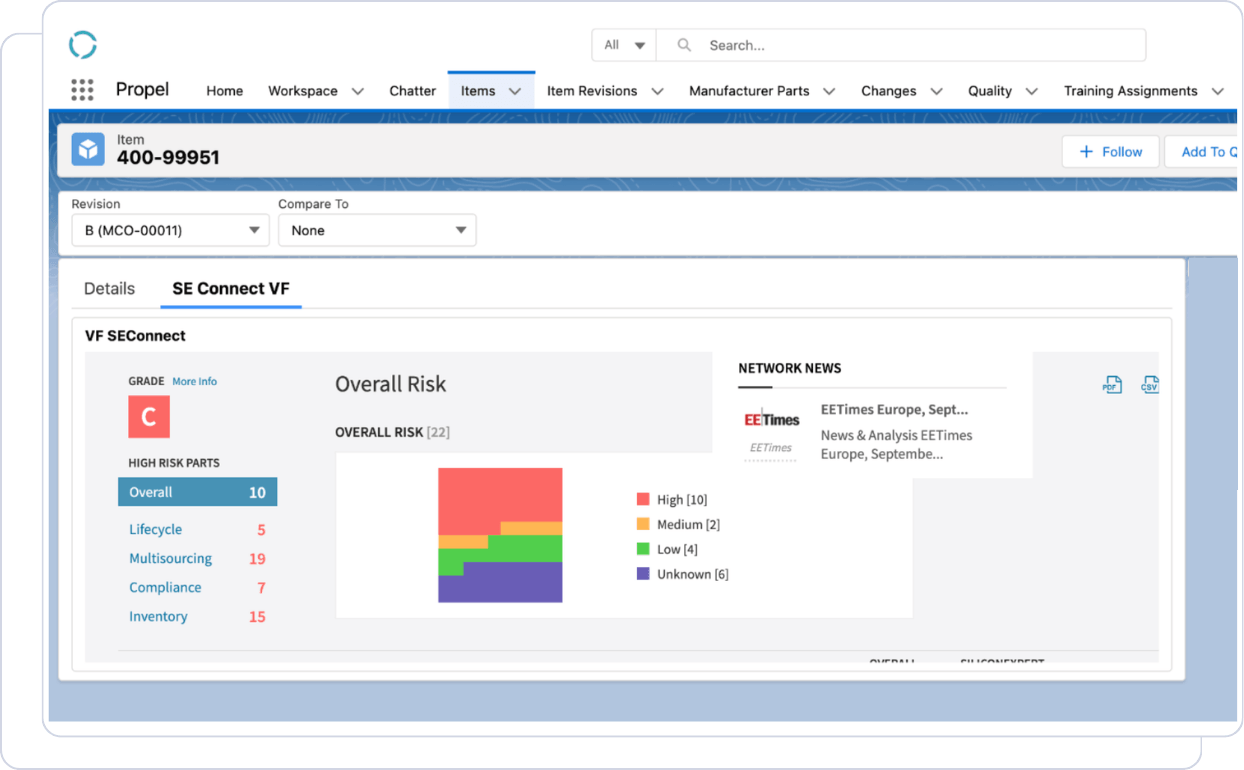The width and height of the screenshot is (1244, 770).
Task: Expand the Workspace menu chevron
Action: (358, 91)
